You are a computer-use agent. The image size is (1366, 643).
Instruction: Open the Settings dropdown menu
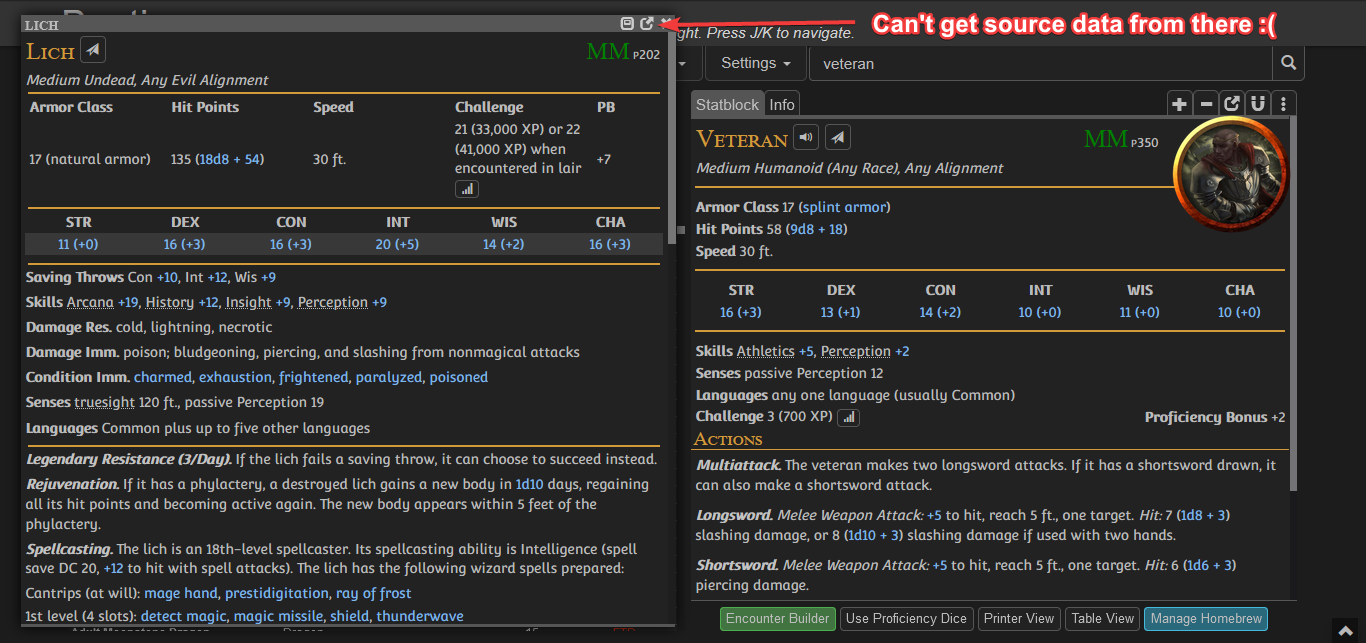click(x=755, y=62)
